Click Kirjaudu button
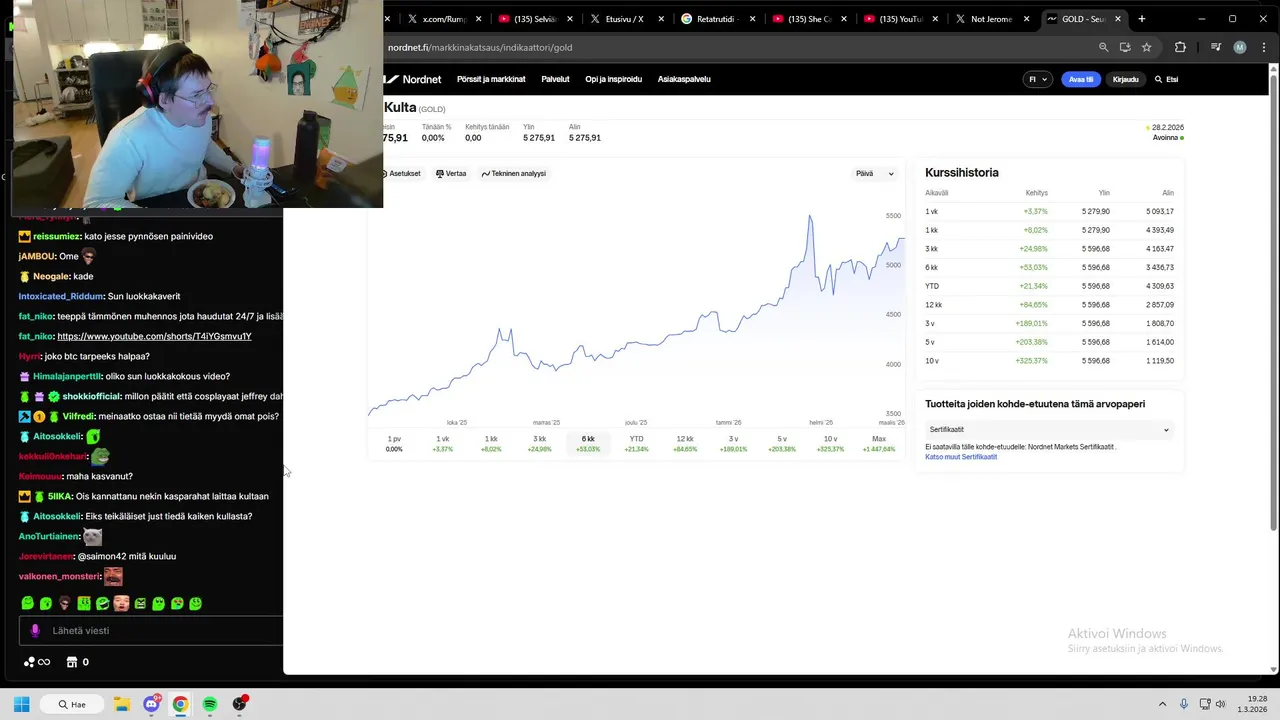Screen dimensions: 1280x720 1125,79
